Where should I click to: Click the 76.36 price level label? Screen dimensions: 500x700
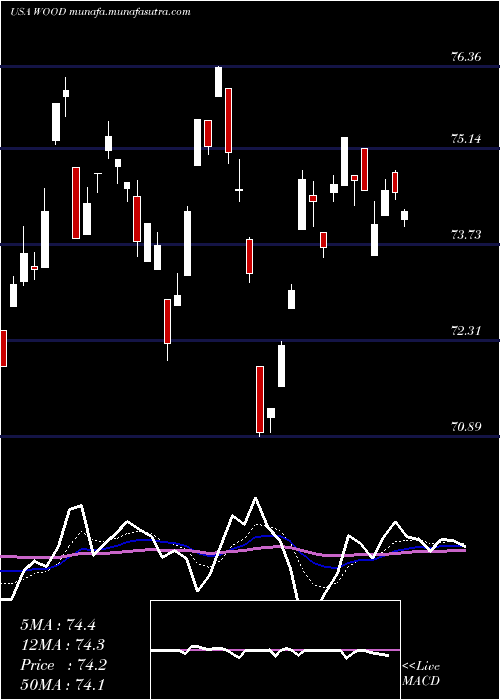click(x=466, y=57)
